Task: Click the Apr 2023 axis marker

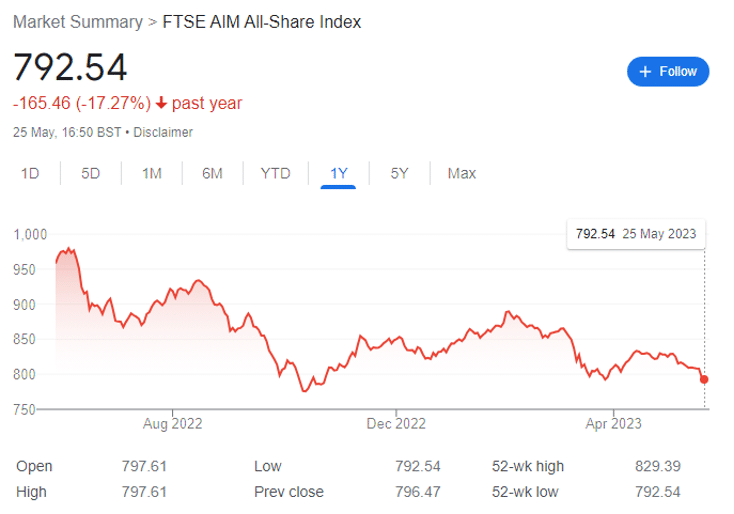Action: [x=613, y=424]
